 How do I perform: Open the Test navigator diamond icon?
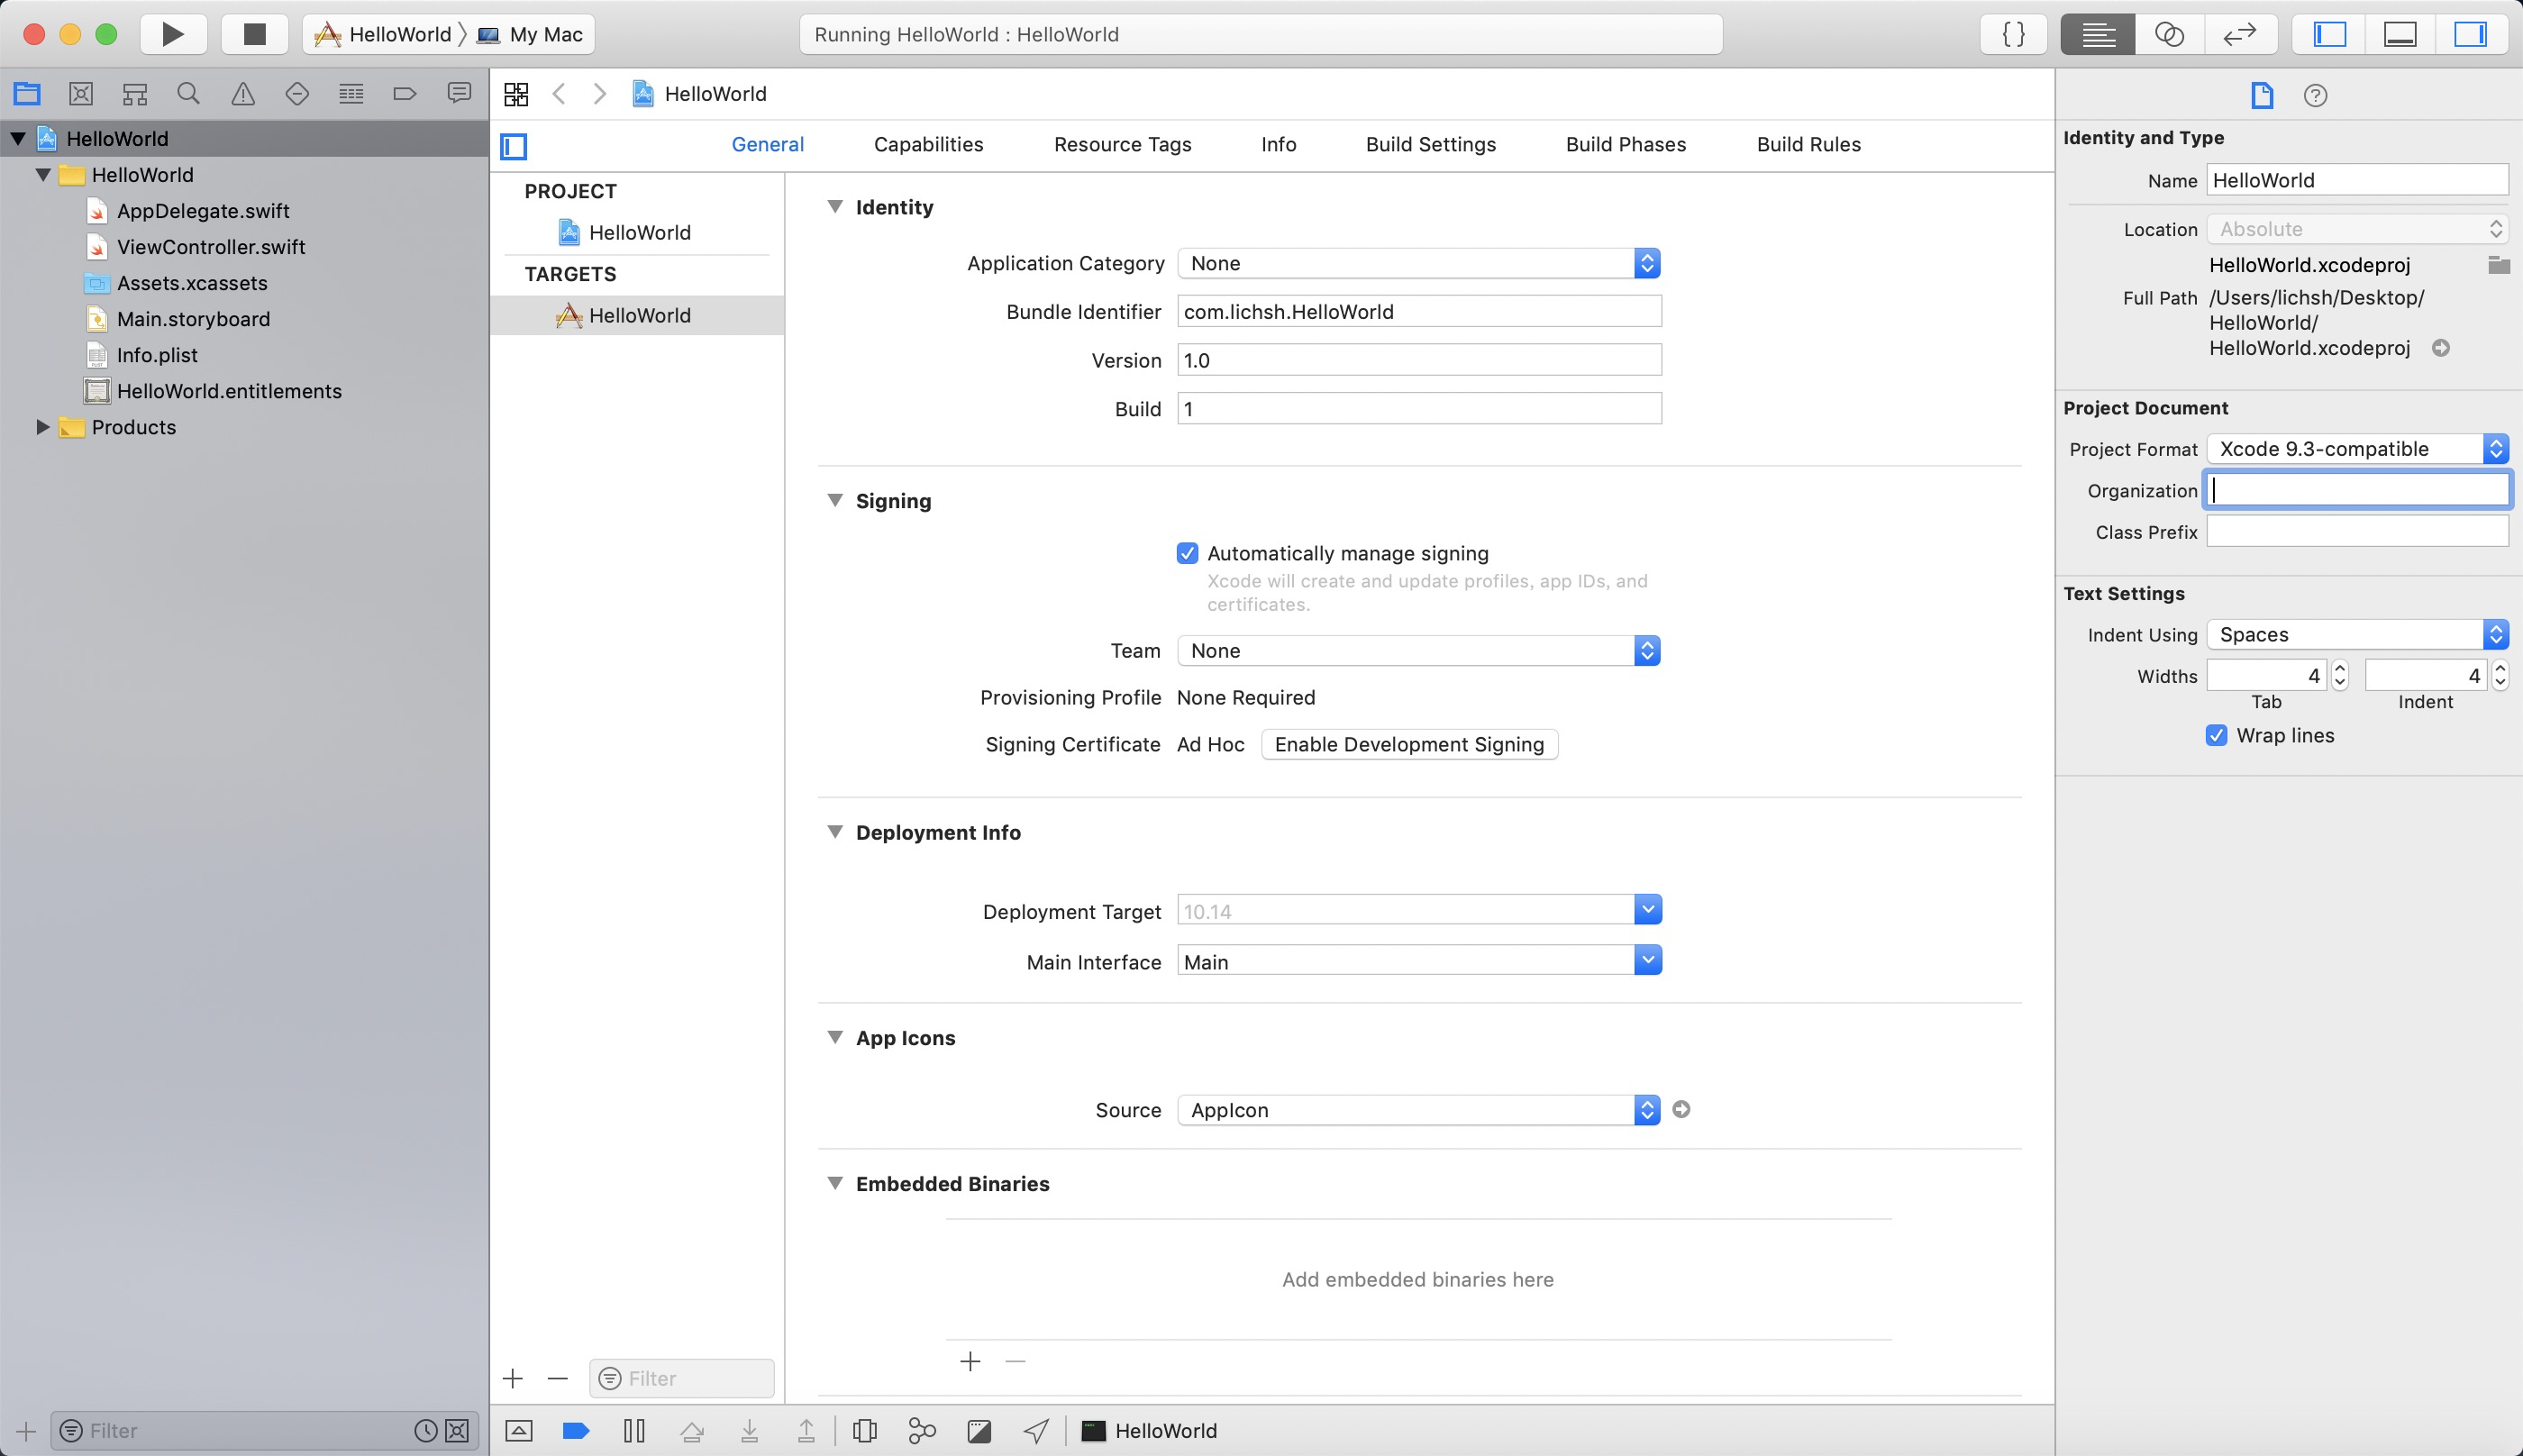(x=297, y=94)
